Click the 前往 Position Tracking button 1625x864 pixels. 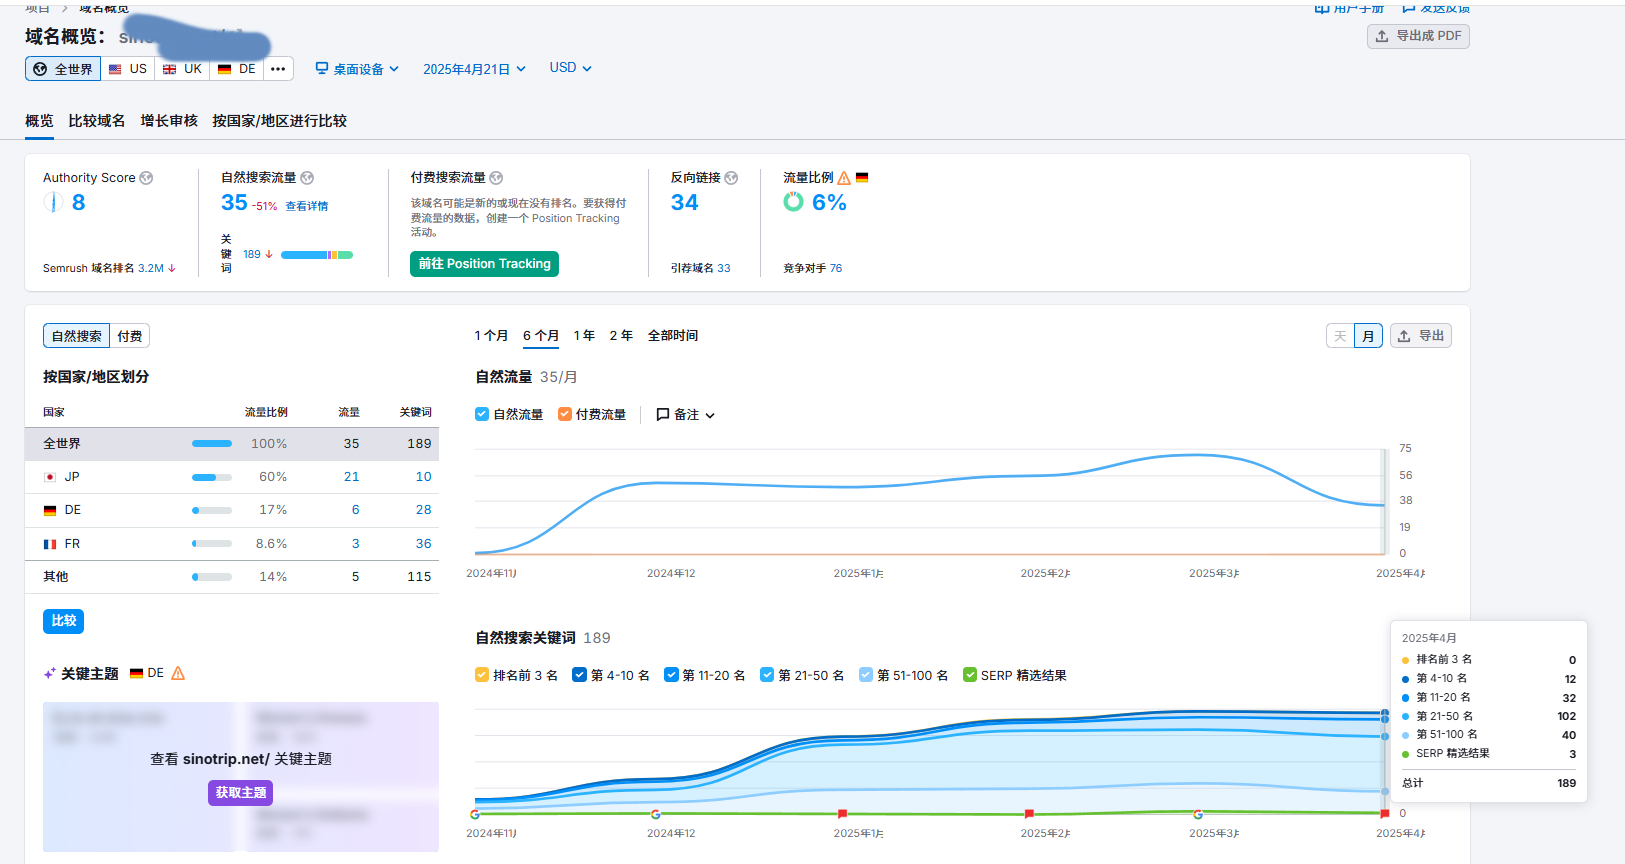point(484,264)
